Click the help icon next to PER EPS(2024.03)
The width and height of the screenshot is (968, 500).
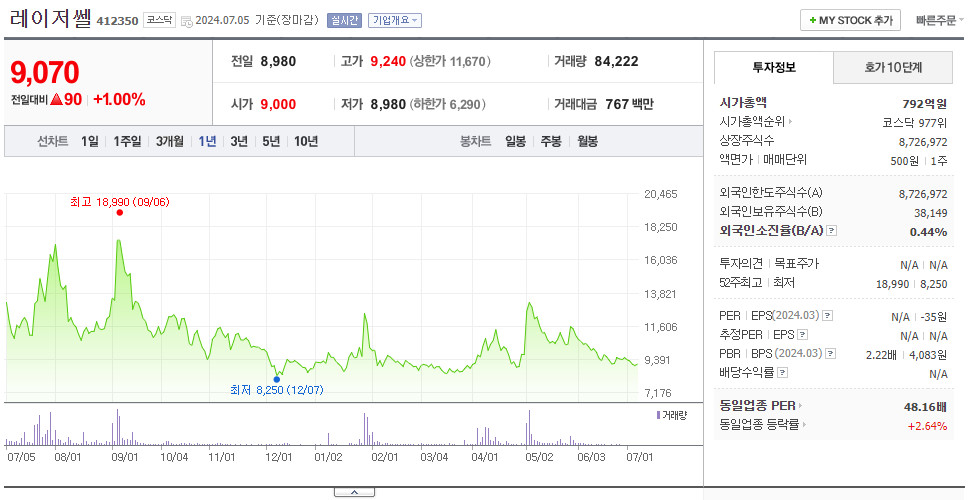tap(828, 316)
